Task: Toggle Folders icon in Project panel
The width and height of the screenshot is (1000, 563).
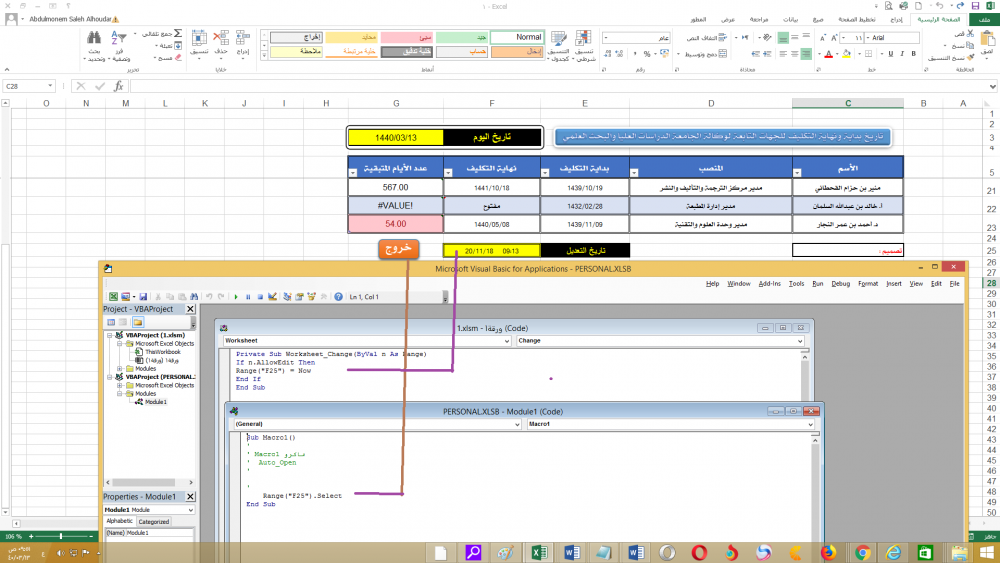Action: pyautogui.click(x=138, y=323)
